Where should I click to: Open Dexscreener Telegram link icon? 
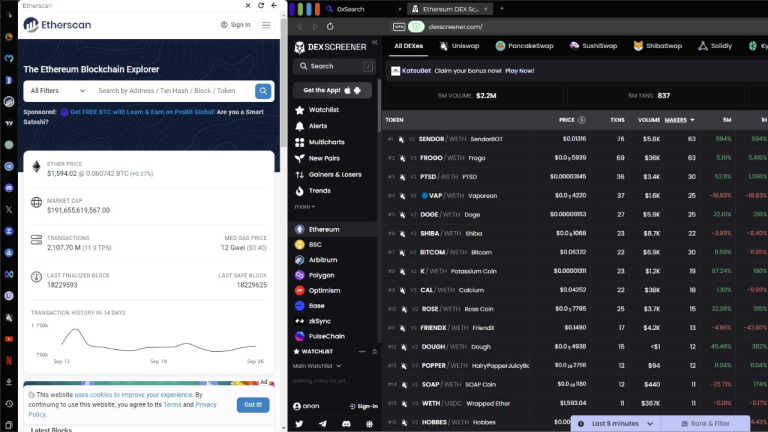(x=323, y=424)
